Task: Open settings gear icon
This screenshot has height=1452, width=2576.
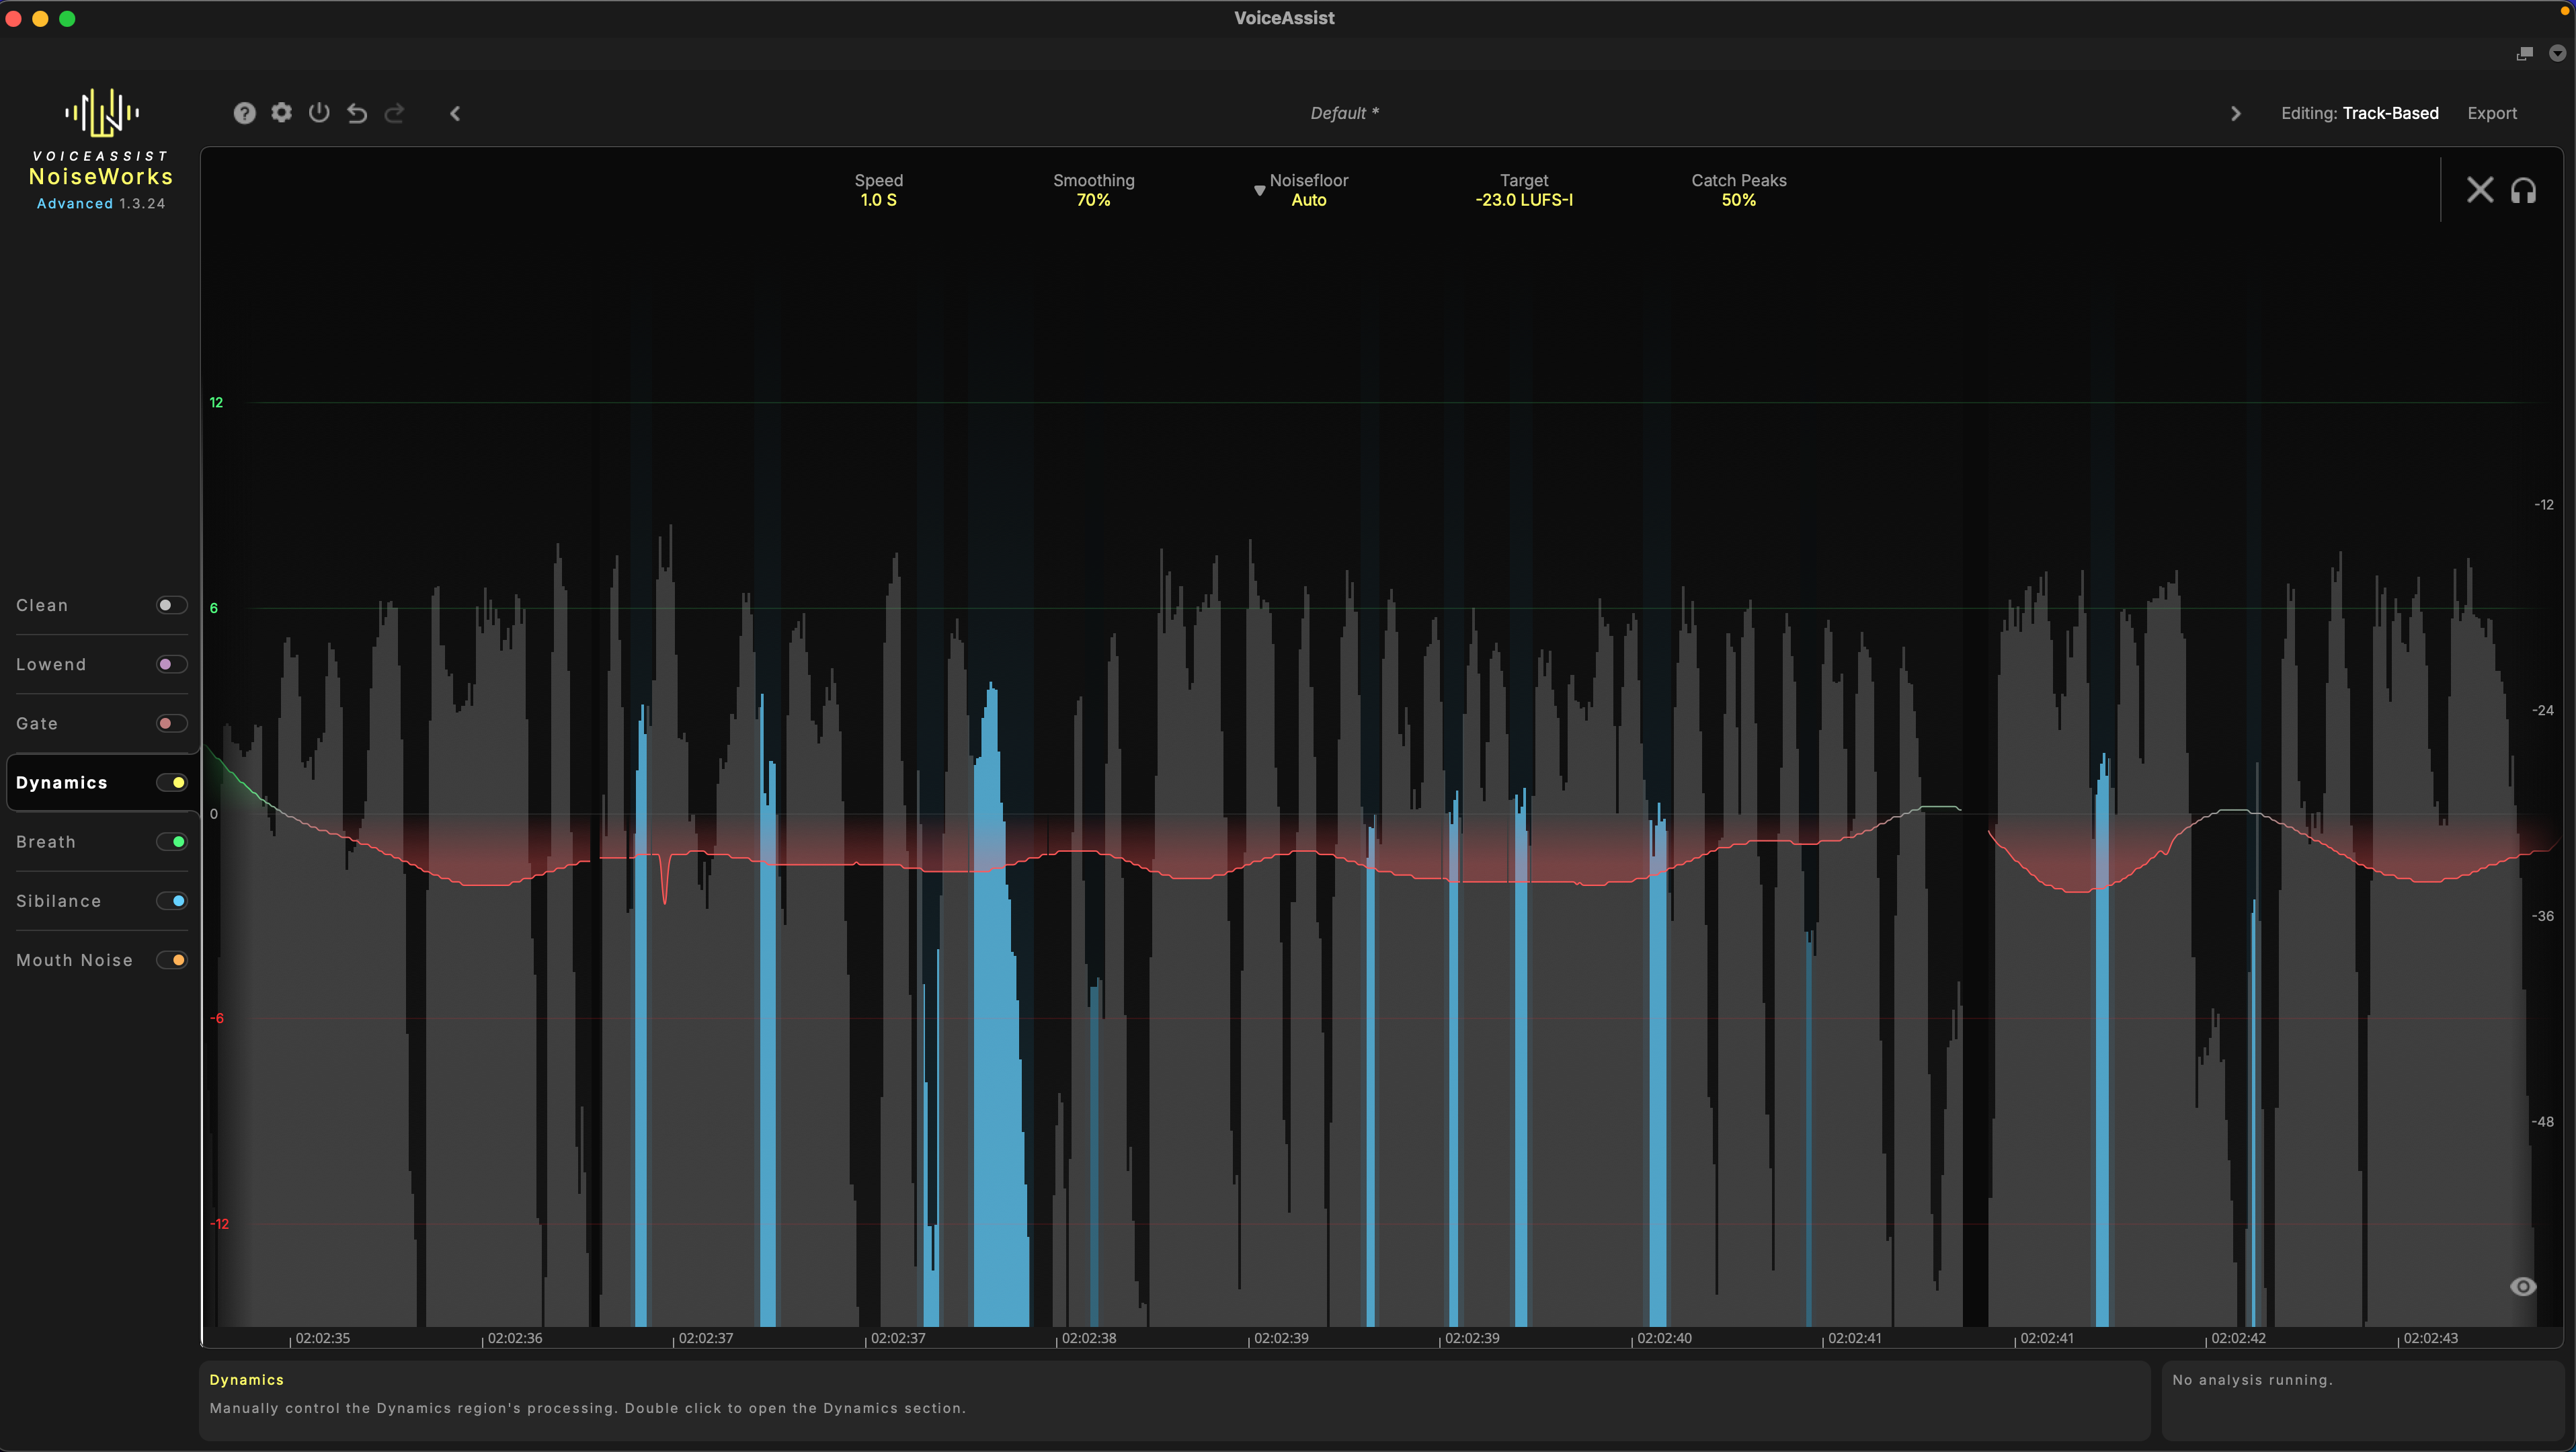Action: click(x=282, y=112)
